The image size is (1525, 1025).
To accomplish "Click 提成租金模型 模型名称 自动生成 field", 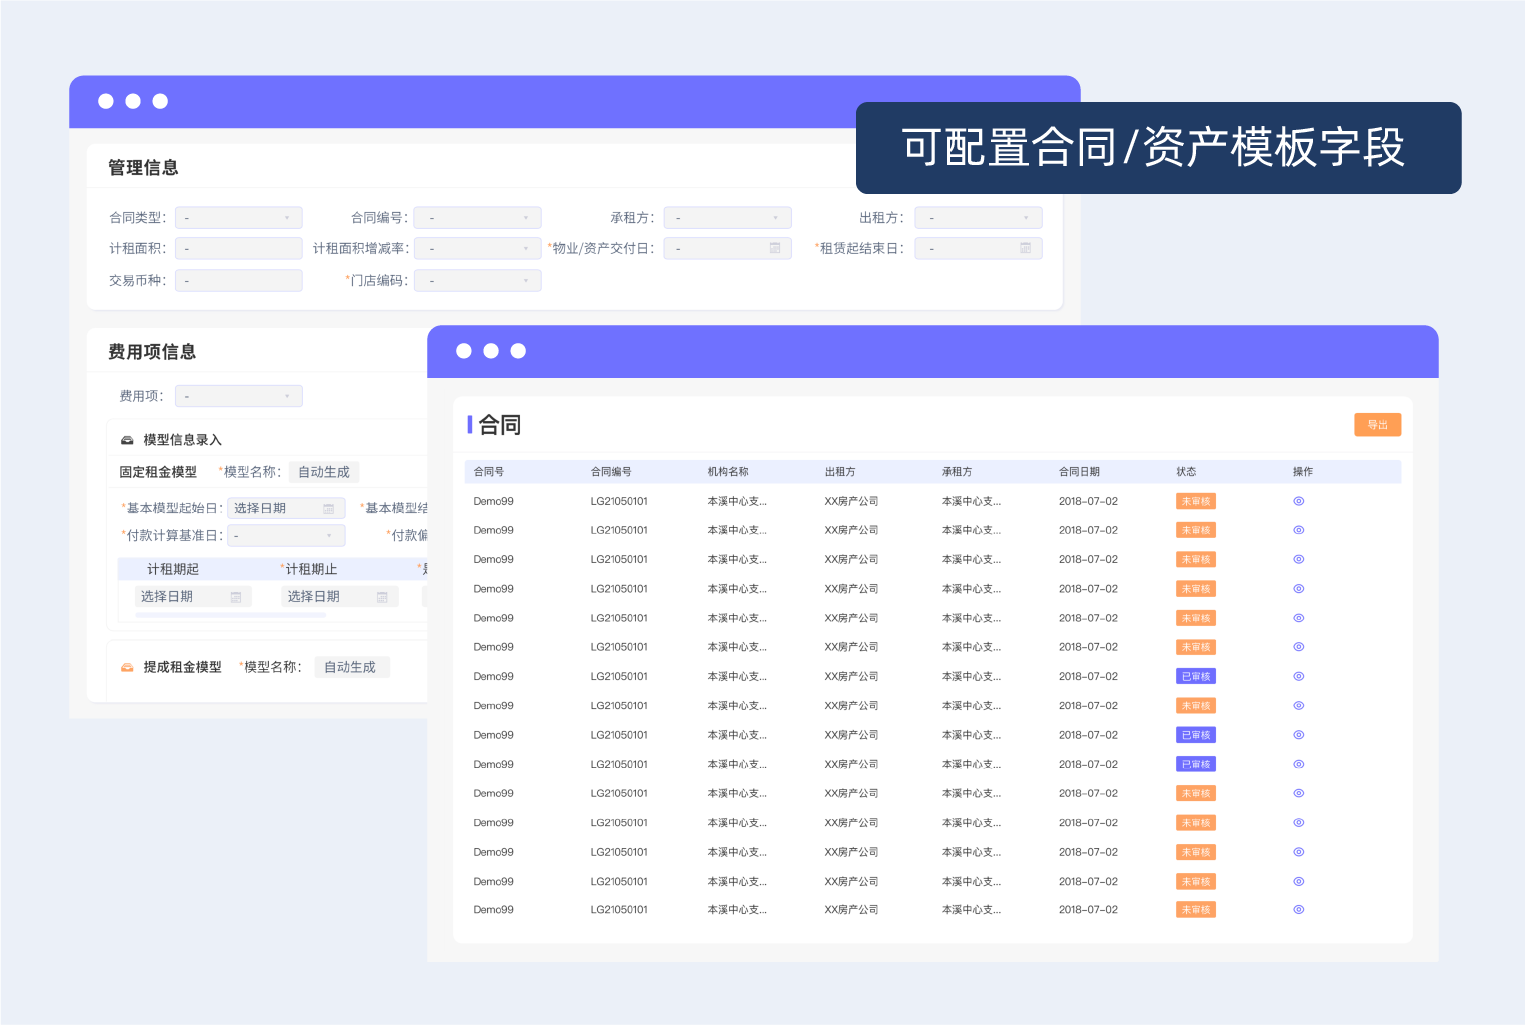I will [352, 667].
